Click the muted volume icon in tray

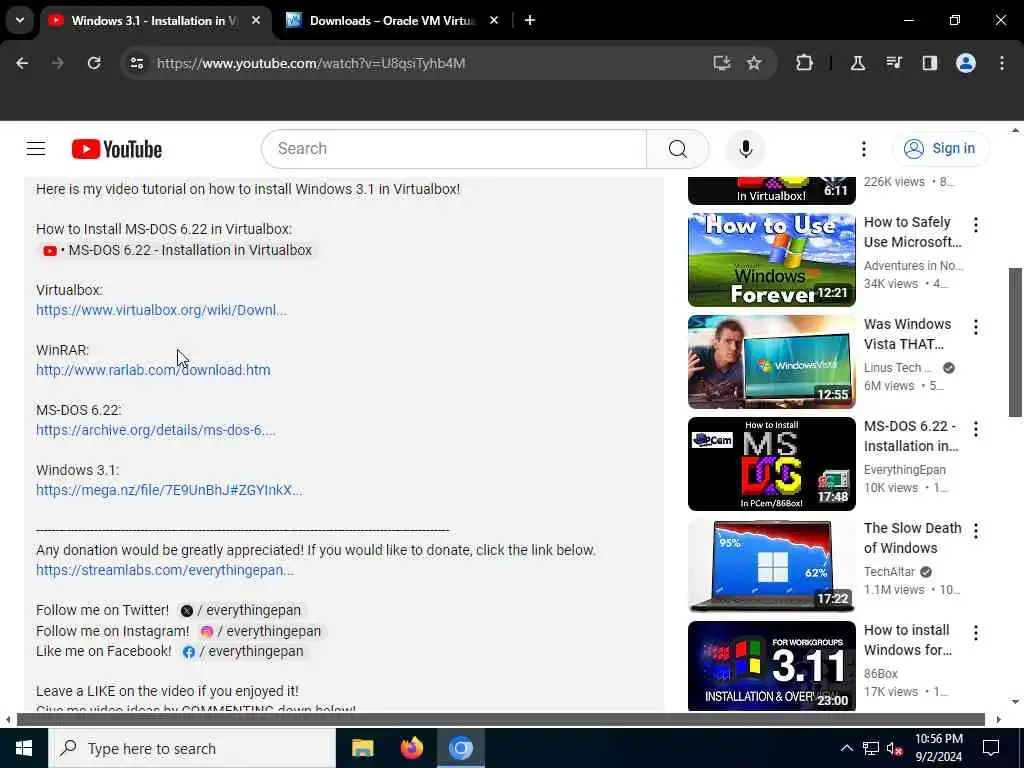click(x=895, y=749)
